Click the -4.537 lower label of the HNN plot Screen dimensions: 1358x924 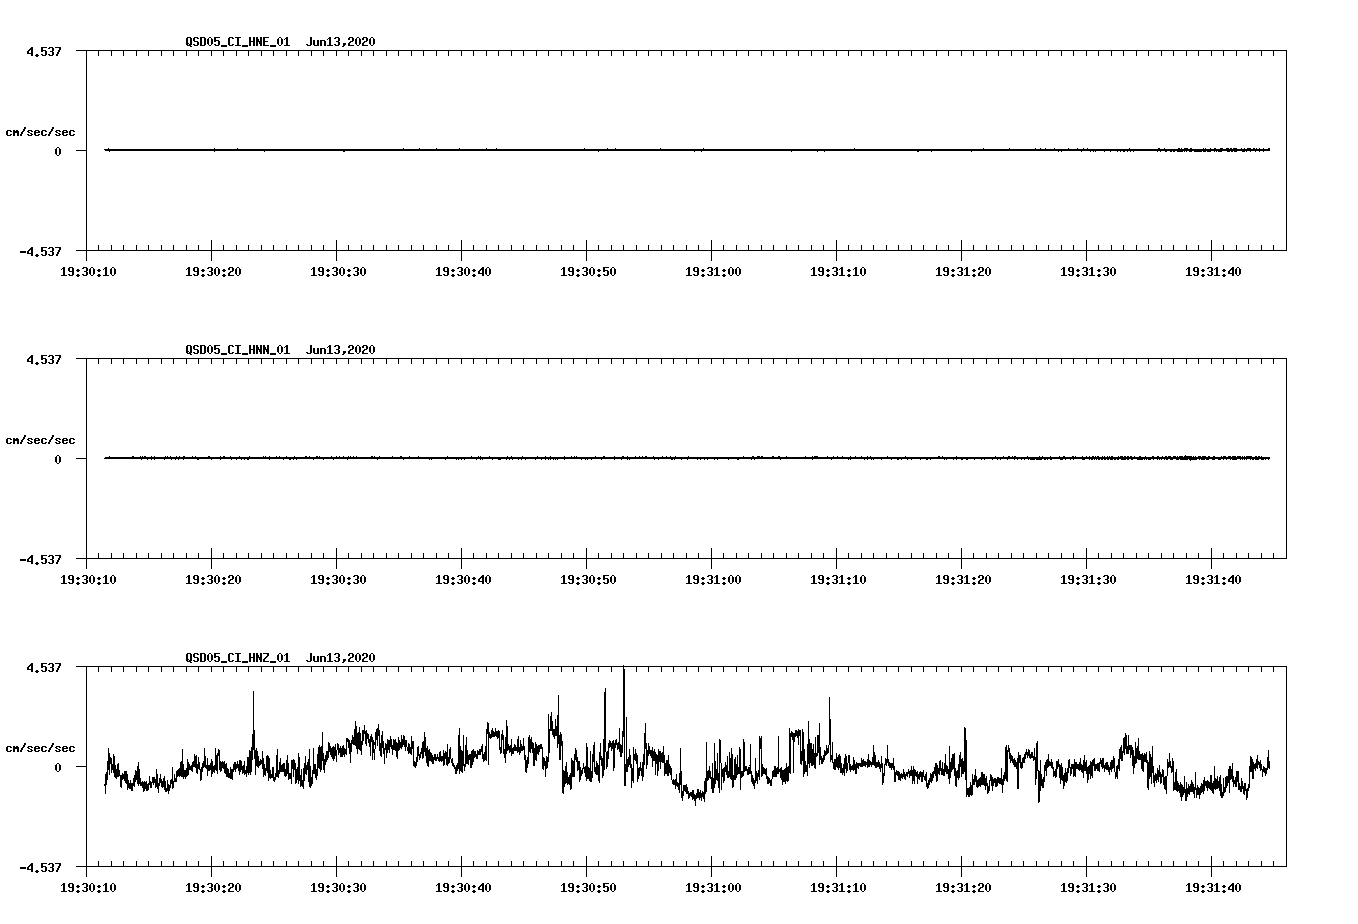click(41, 559)
